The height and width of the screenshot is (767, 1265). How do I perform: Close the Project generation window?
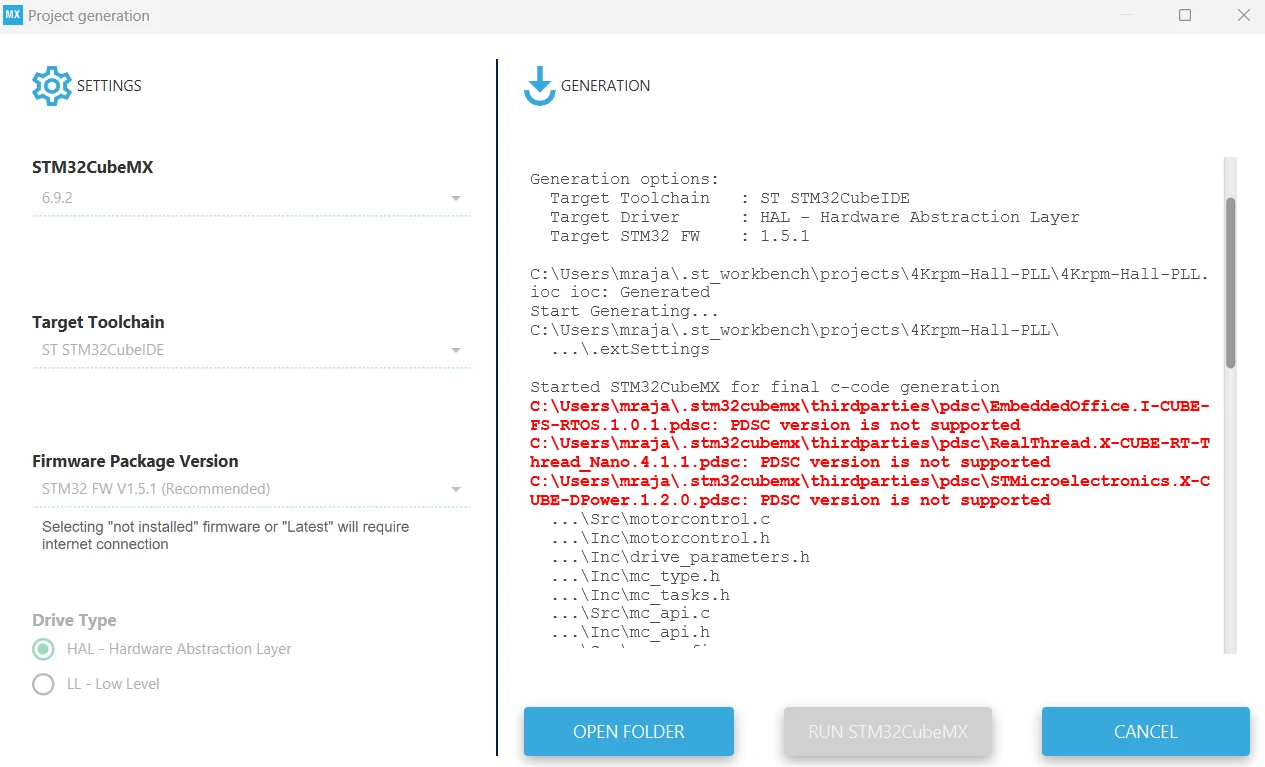[x=1243, y=15]
